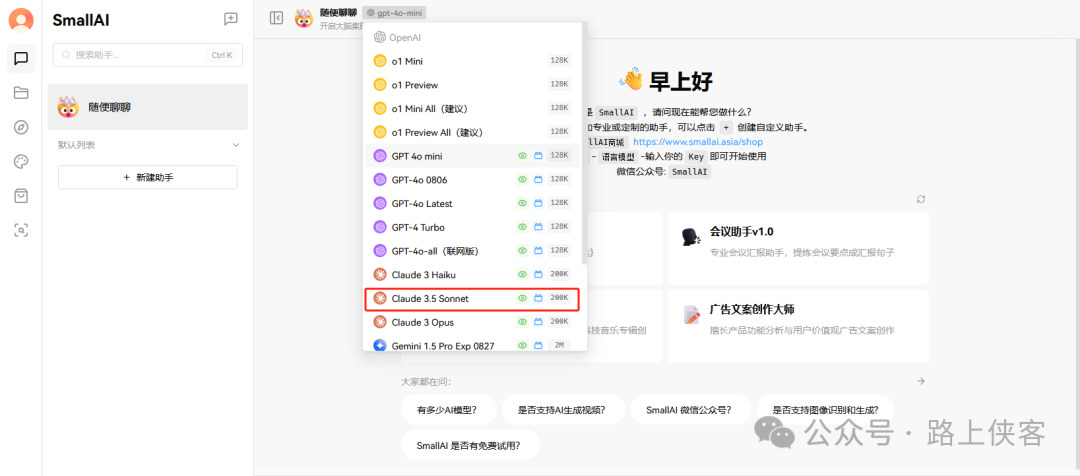Open the smallai.asia/shop link

click(698, 141)
